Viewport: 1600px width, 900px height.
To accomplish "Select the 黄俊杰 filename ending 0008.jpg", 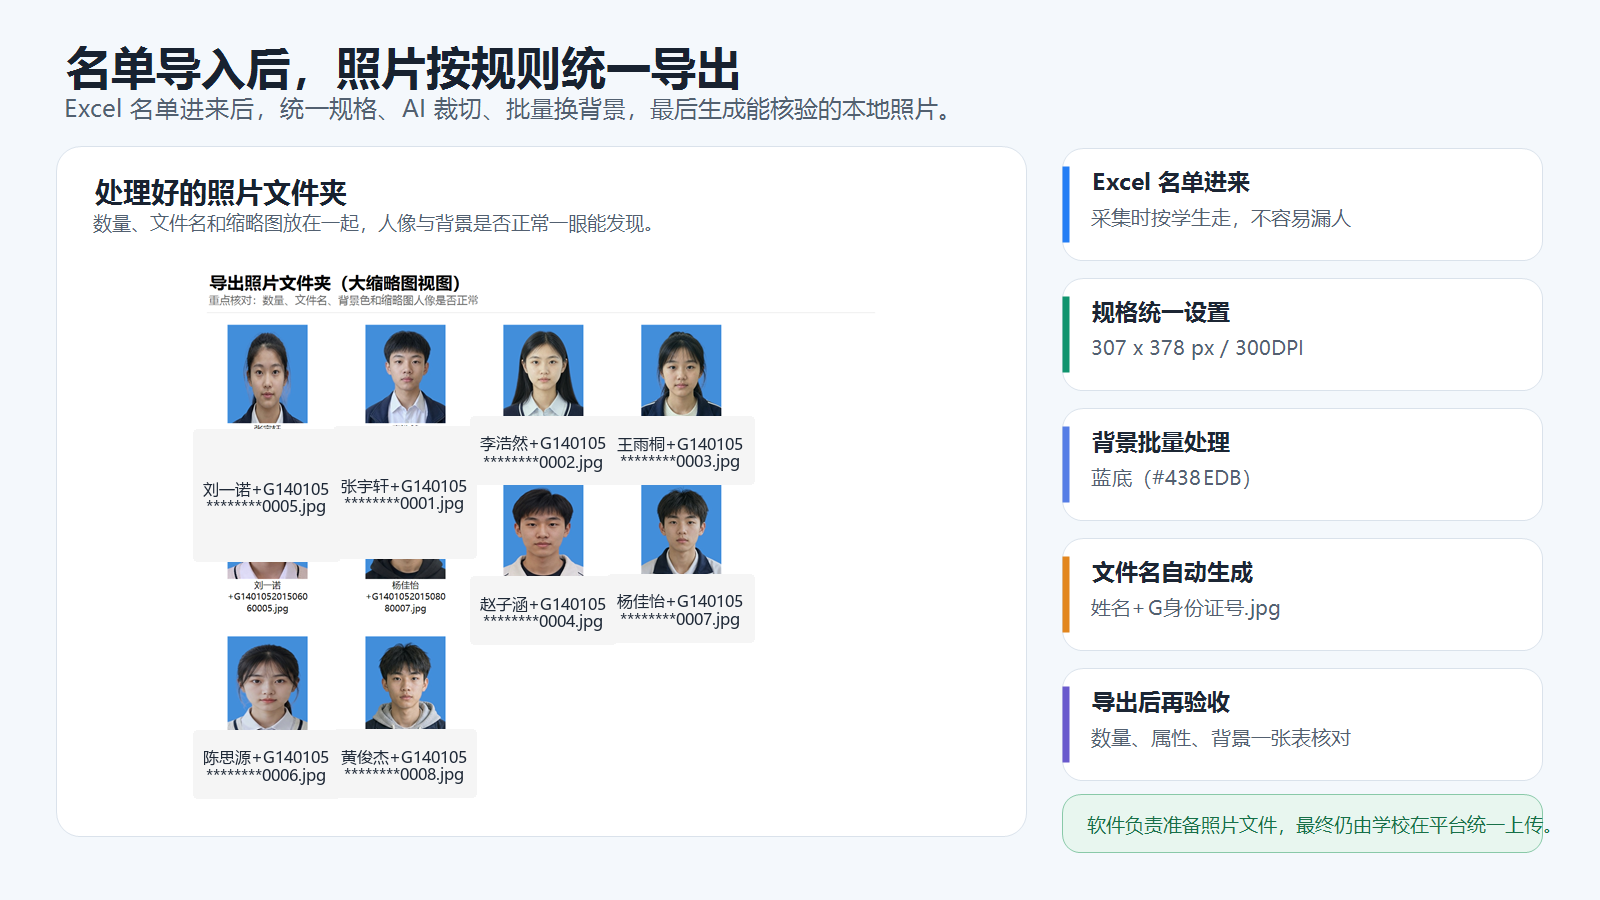I will 404,766.
